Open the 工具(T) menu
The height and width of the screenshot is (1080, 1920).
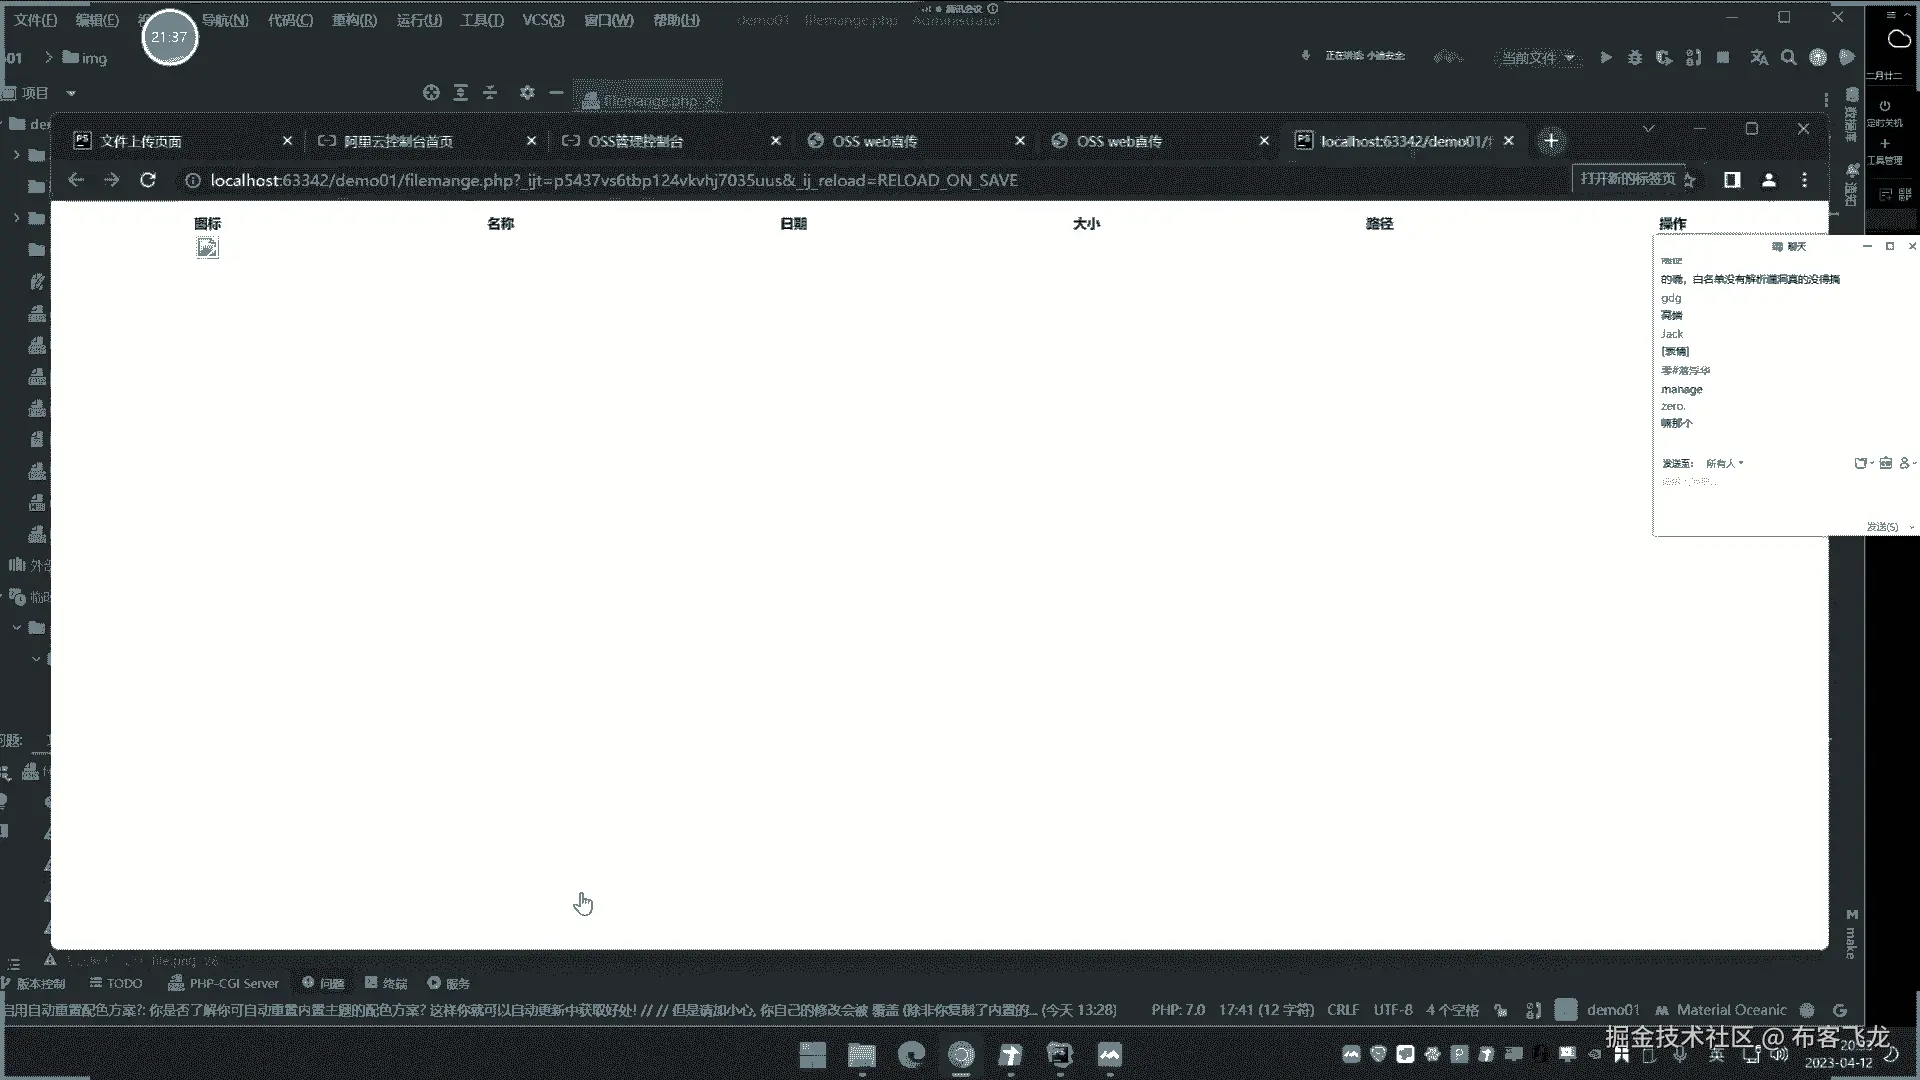(x=481, y=20)
